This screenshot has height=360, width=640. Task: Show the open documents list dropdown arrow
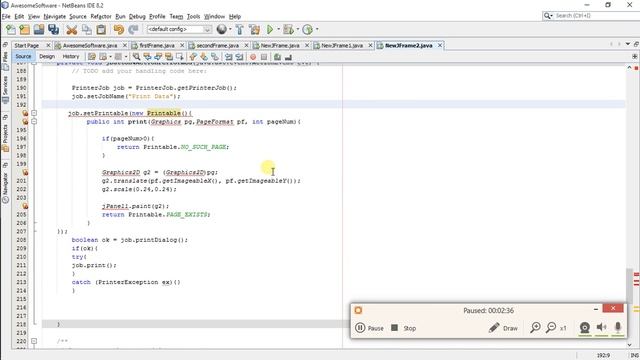[628, 44]
